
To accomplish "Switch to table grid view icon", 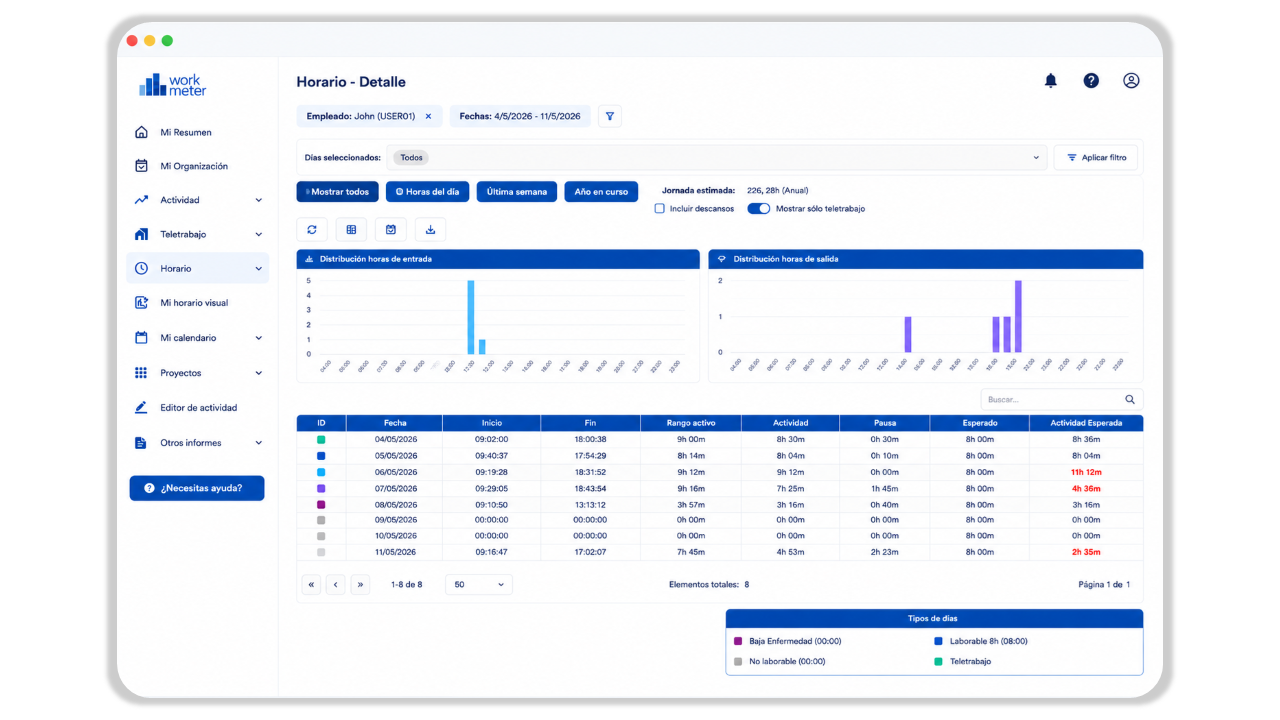I will tap(351, 230).
